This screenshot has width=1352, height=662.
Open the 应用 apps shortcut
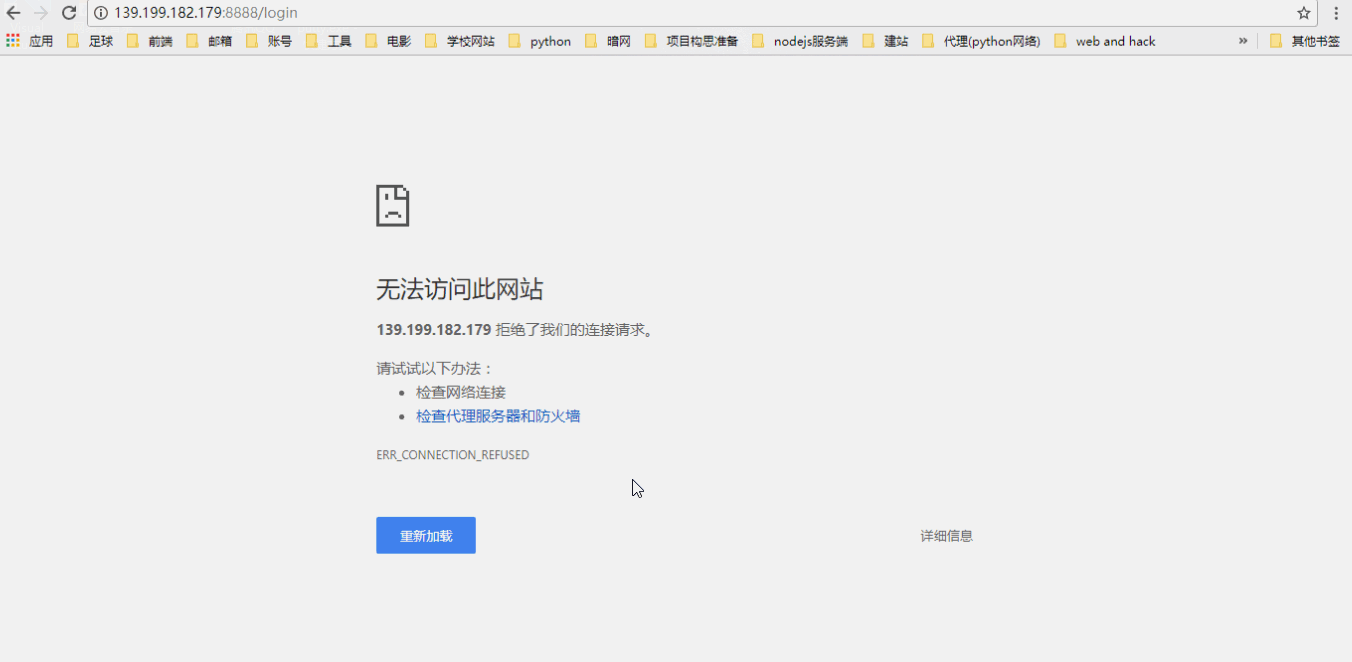pyautogui.click(x=29, y=41)
